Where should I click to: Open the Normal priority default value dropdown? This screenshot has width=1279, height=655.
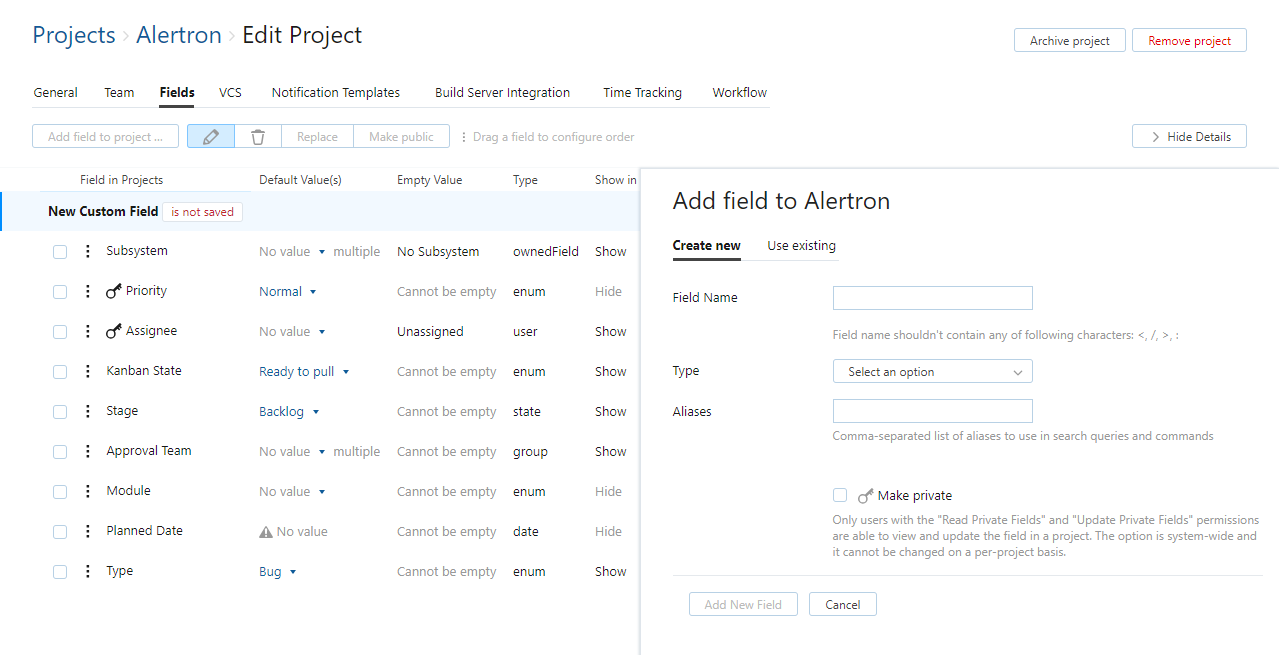(286, 291)
